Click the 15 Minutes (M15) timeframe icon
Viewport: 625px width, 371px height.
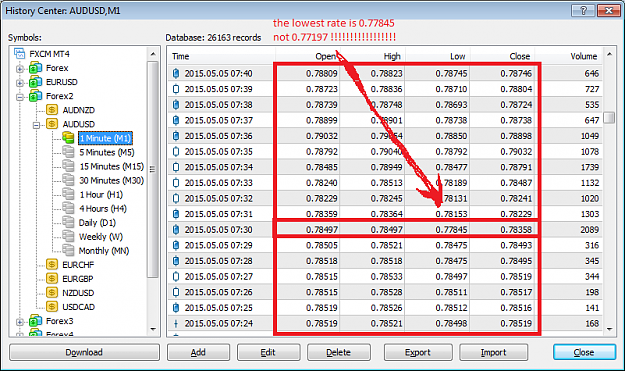point(68,166)
